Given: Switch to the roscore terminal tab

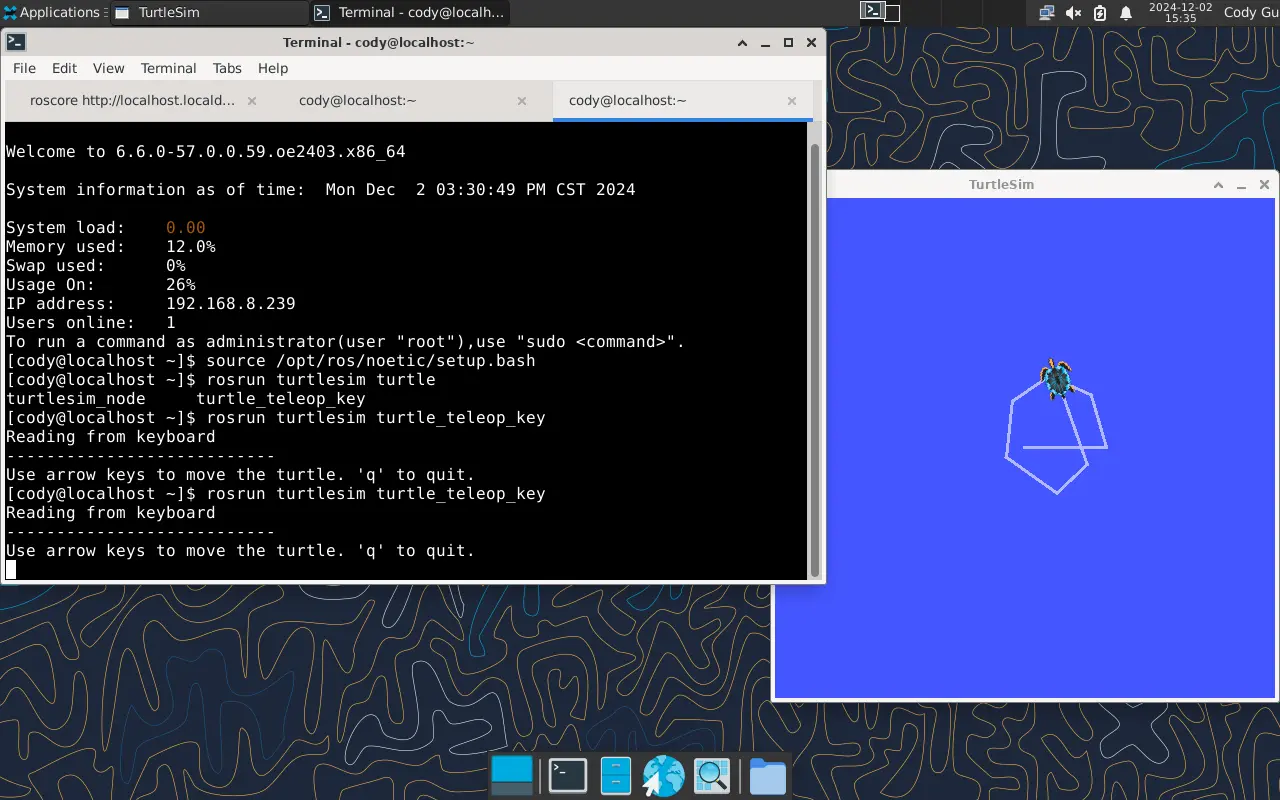Looking at the screenshot, I should (x=132, y=100).
